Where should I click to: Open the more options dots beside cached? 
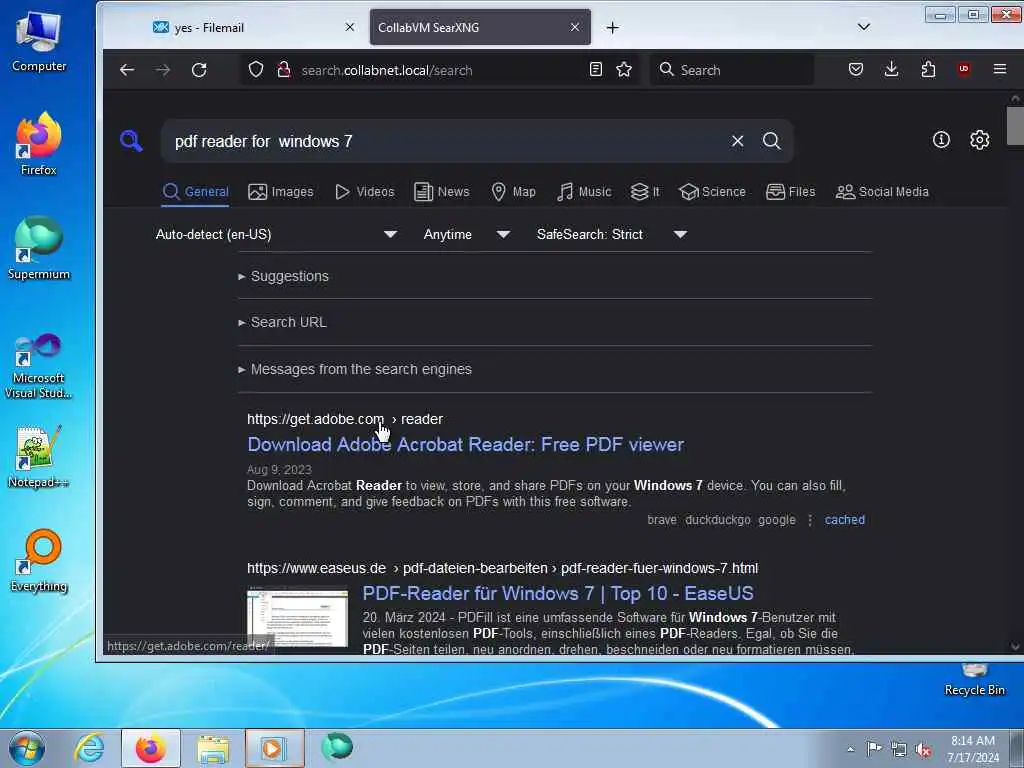tap(810, 520)
